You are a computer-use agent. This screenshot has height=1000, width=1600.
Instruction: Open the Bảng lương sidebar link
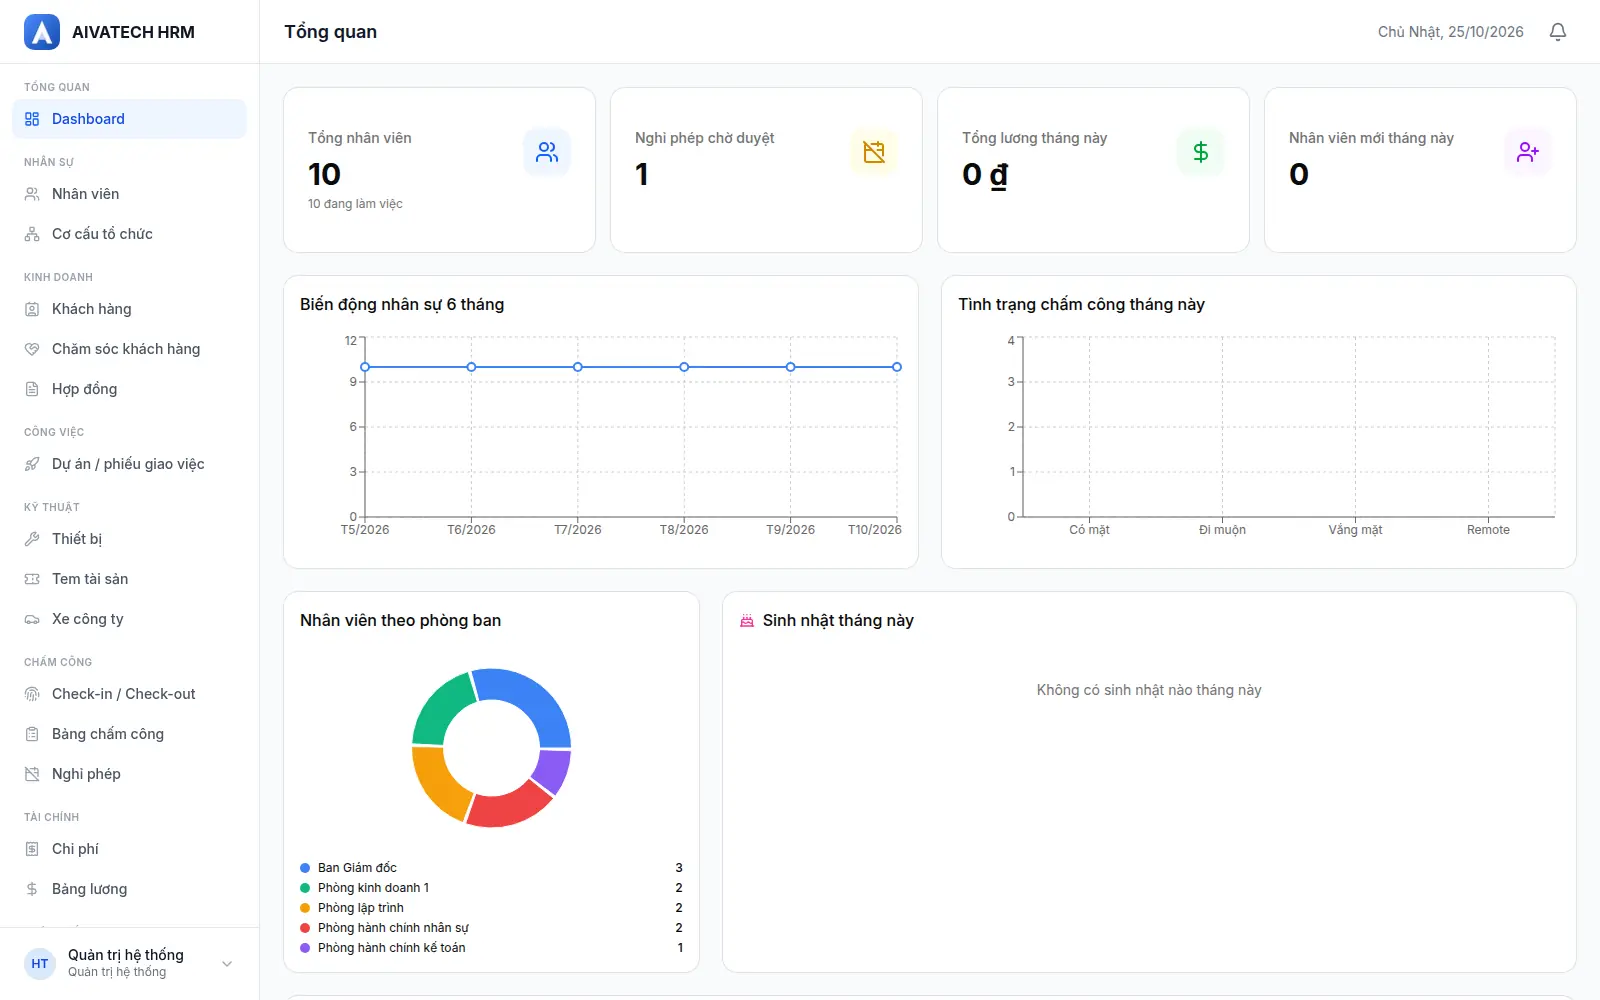(129, 889)
